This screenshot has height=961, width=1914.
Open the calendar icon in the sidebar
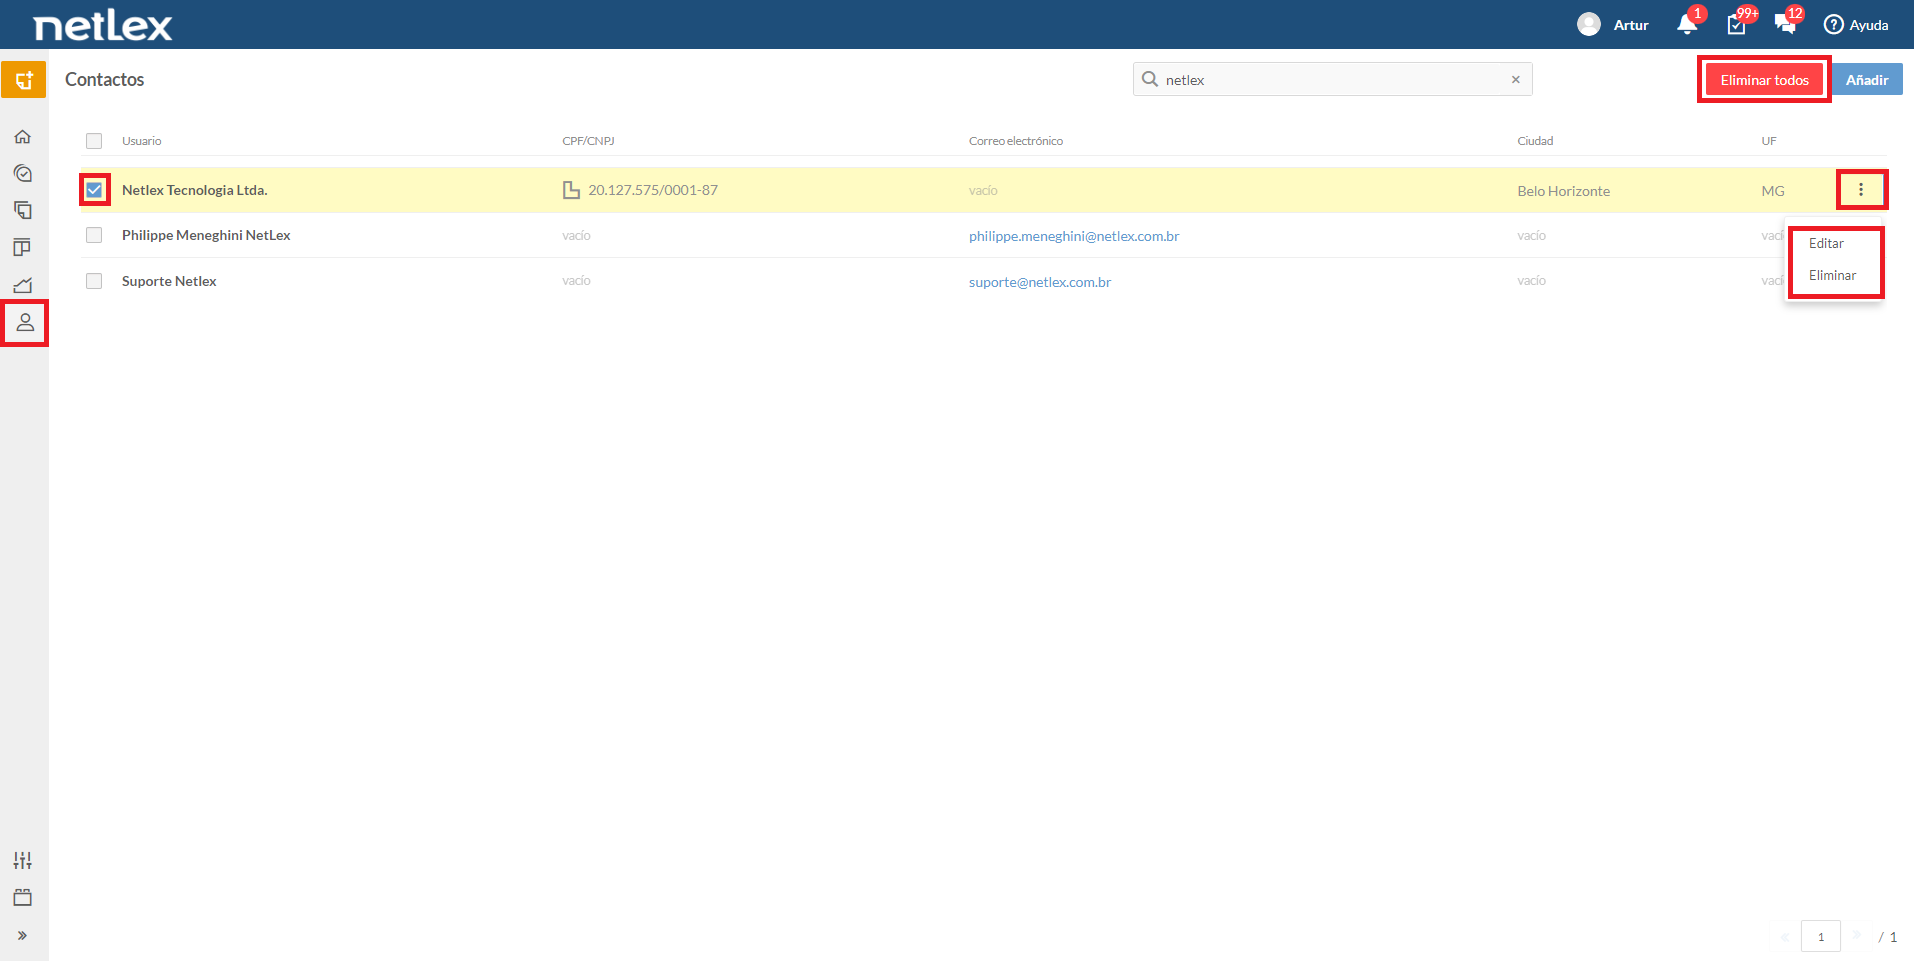click(23, 897)
